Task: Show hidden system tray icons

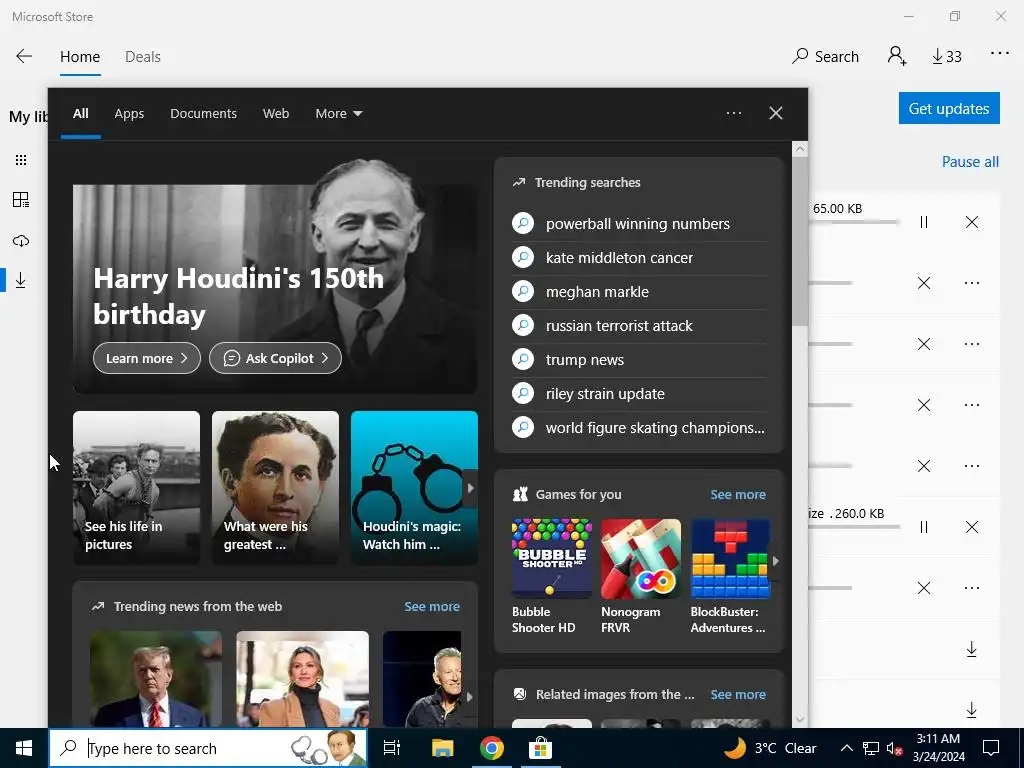Action: click(846, 748)
